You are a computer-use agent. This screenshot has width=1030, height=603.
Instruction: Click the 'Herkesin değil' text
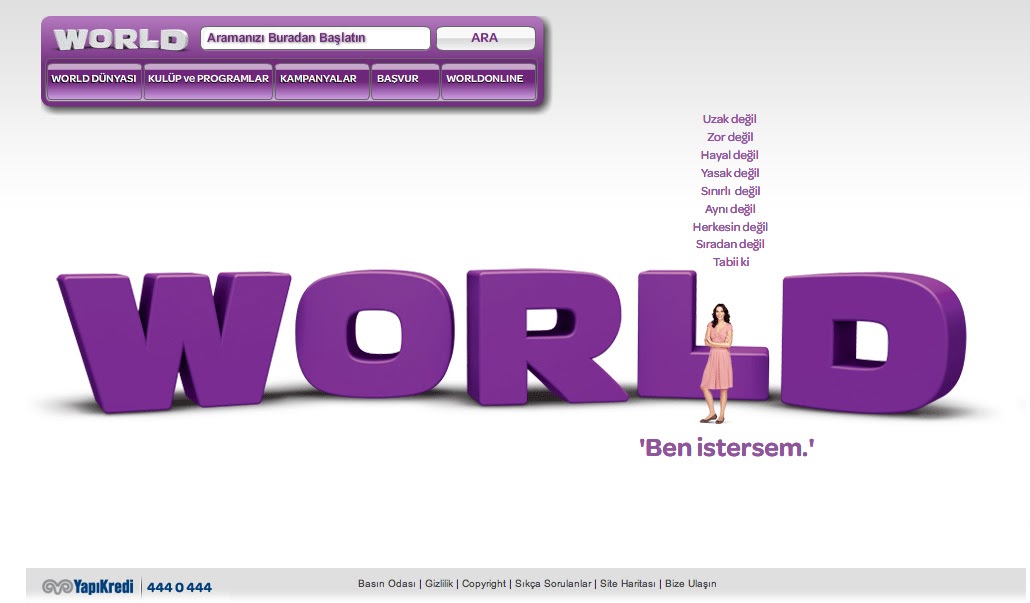[730, 227]
